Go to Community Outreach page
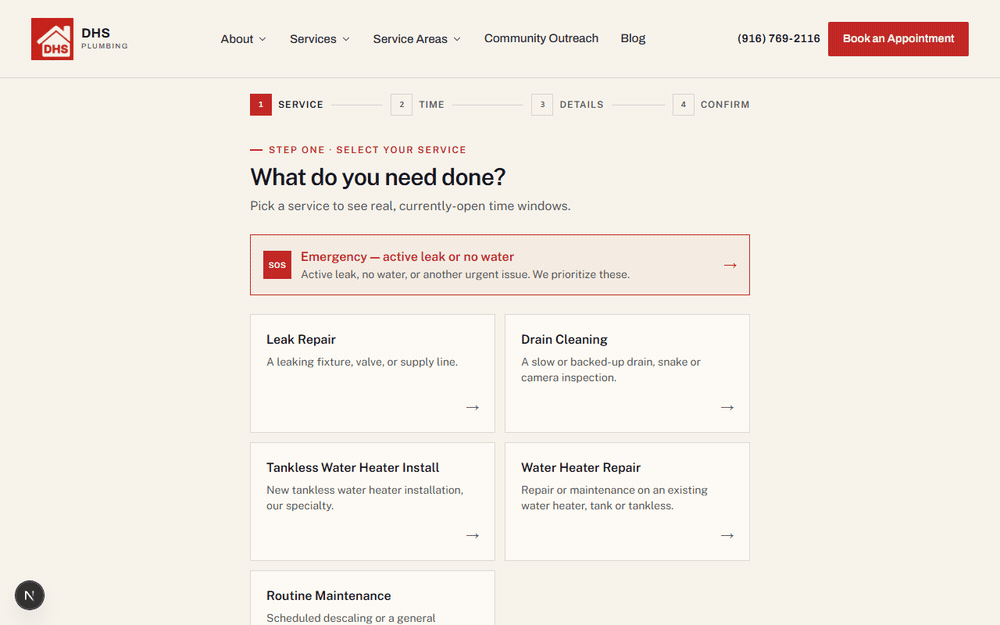The height and width of the screenshot is (625, 1000). pyautogui.click(x=541, y=38)
